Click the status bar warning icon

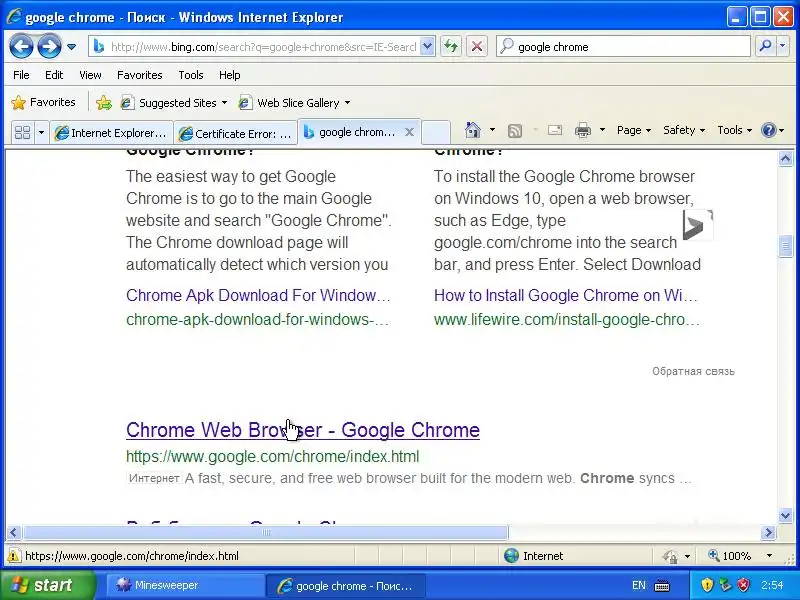pos(13,556)
